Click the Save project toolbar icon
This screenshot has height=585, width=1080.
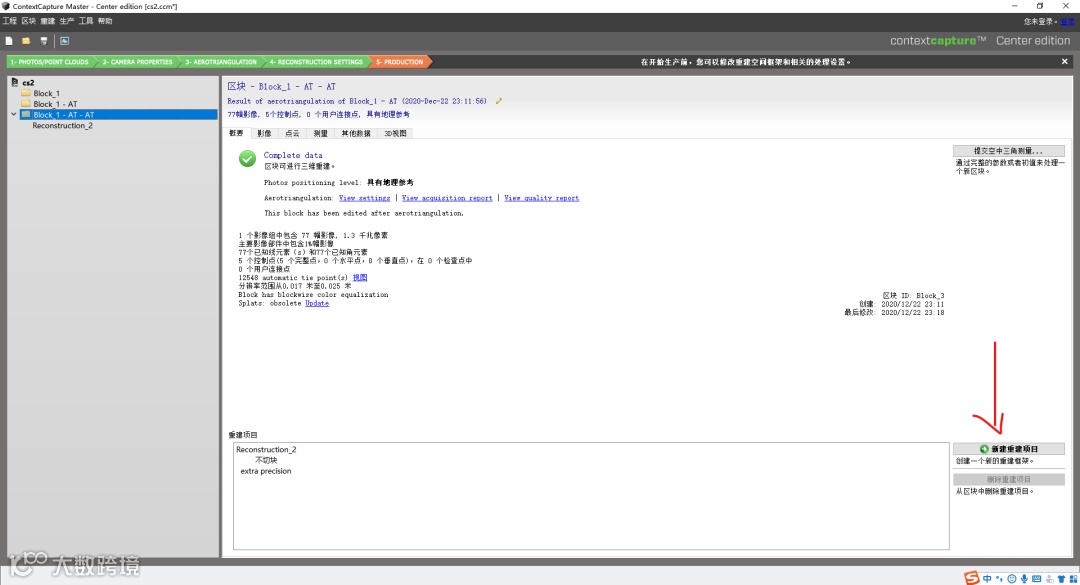pyautogui.click(x=44, y=41)
